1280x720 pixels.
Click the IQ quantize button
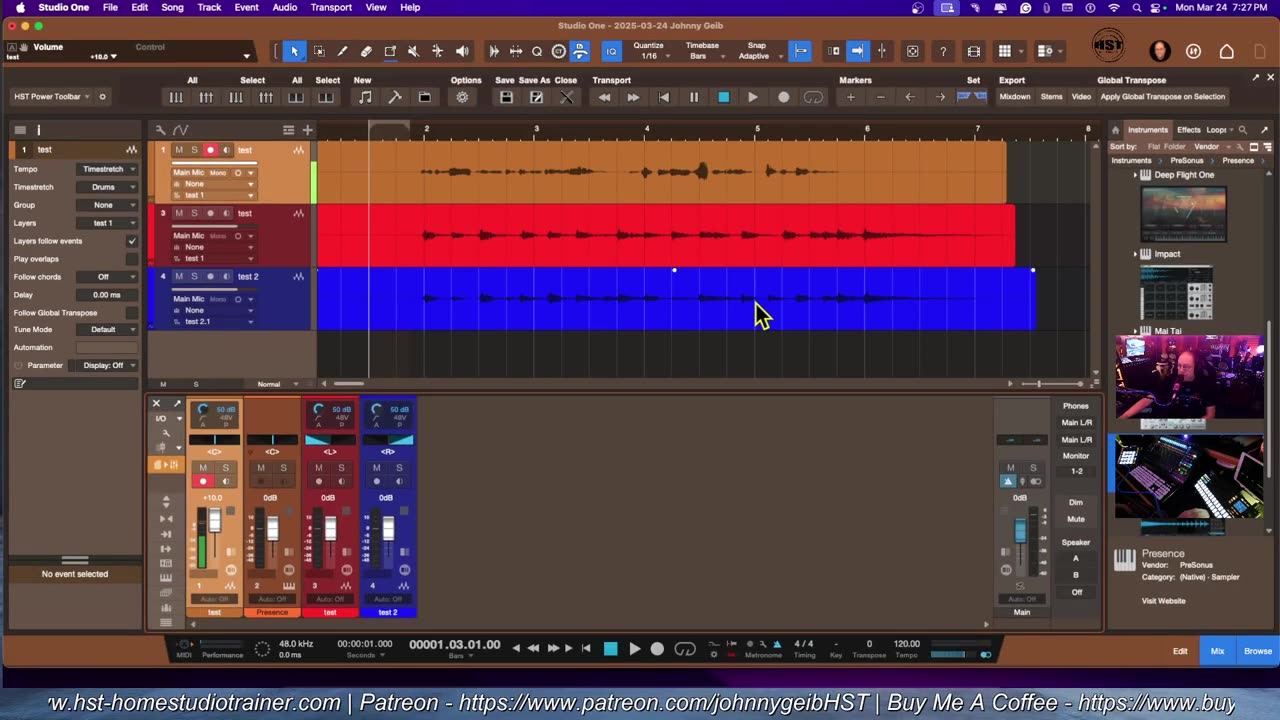pyautogui.click(x=611, y=51)
